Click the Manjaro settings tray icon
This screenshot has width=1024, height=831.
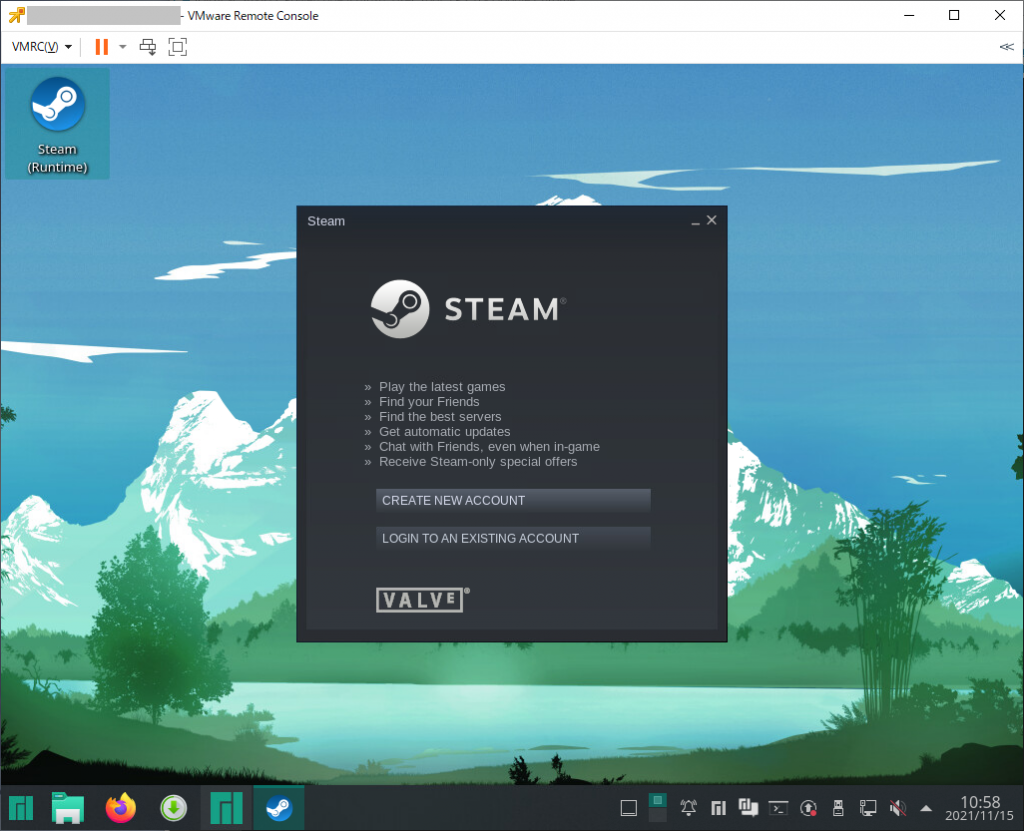coord(718,809)
